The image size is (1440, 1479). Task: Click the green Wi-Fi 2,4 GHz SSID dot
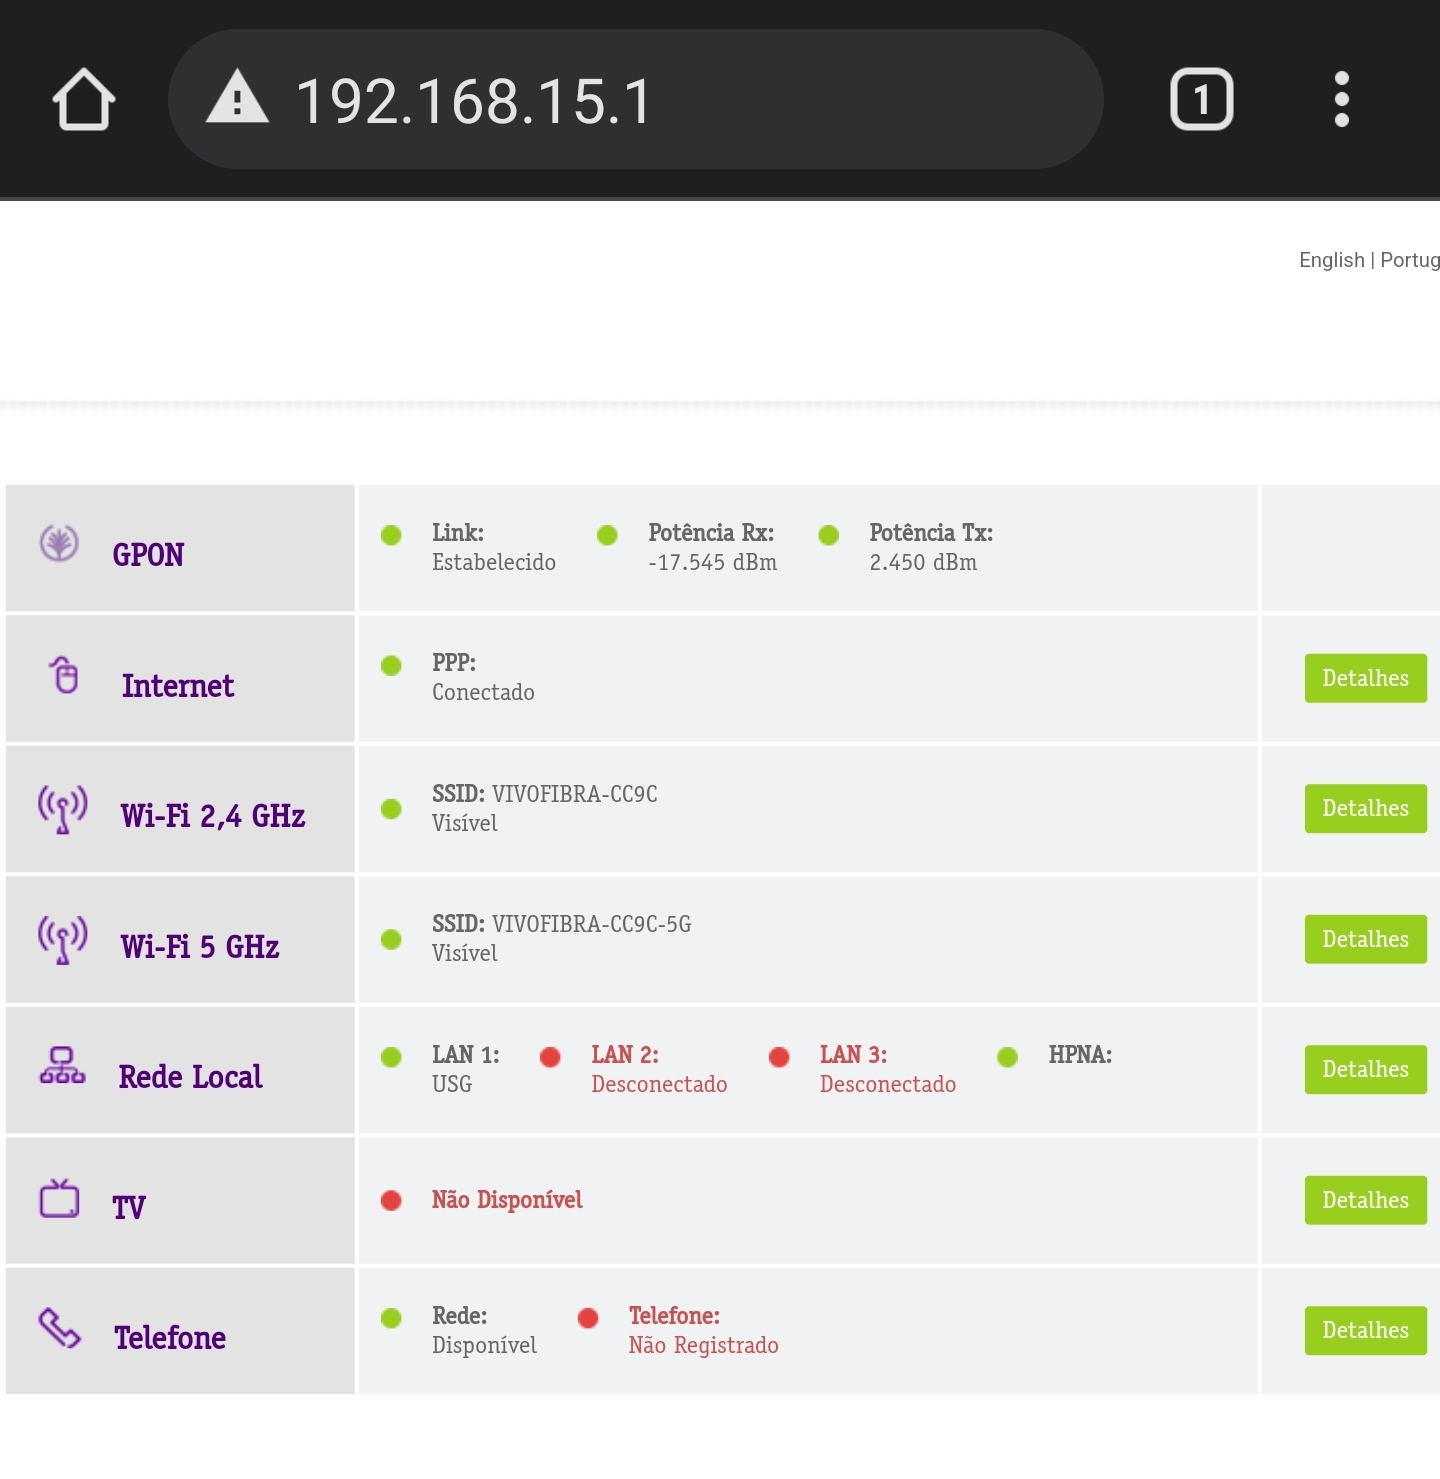point(391,809)
